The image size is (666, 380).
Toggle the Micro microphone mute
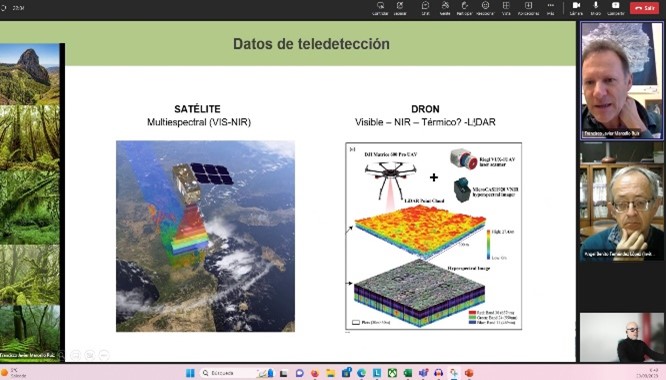click(595, 8)
